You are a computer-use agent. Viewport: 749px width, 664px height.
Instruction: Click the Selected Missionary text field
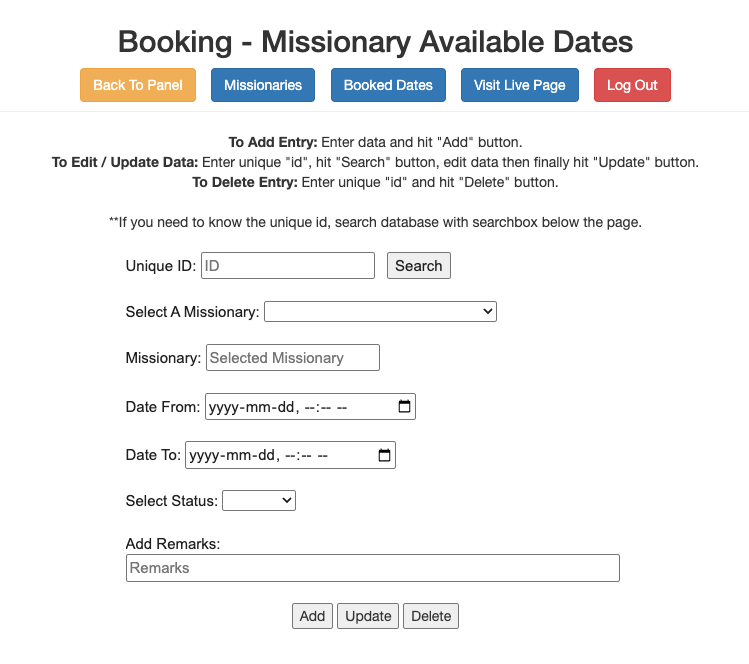[x=293, y=358]
